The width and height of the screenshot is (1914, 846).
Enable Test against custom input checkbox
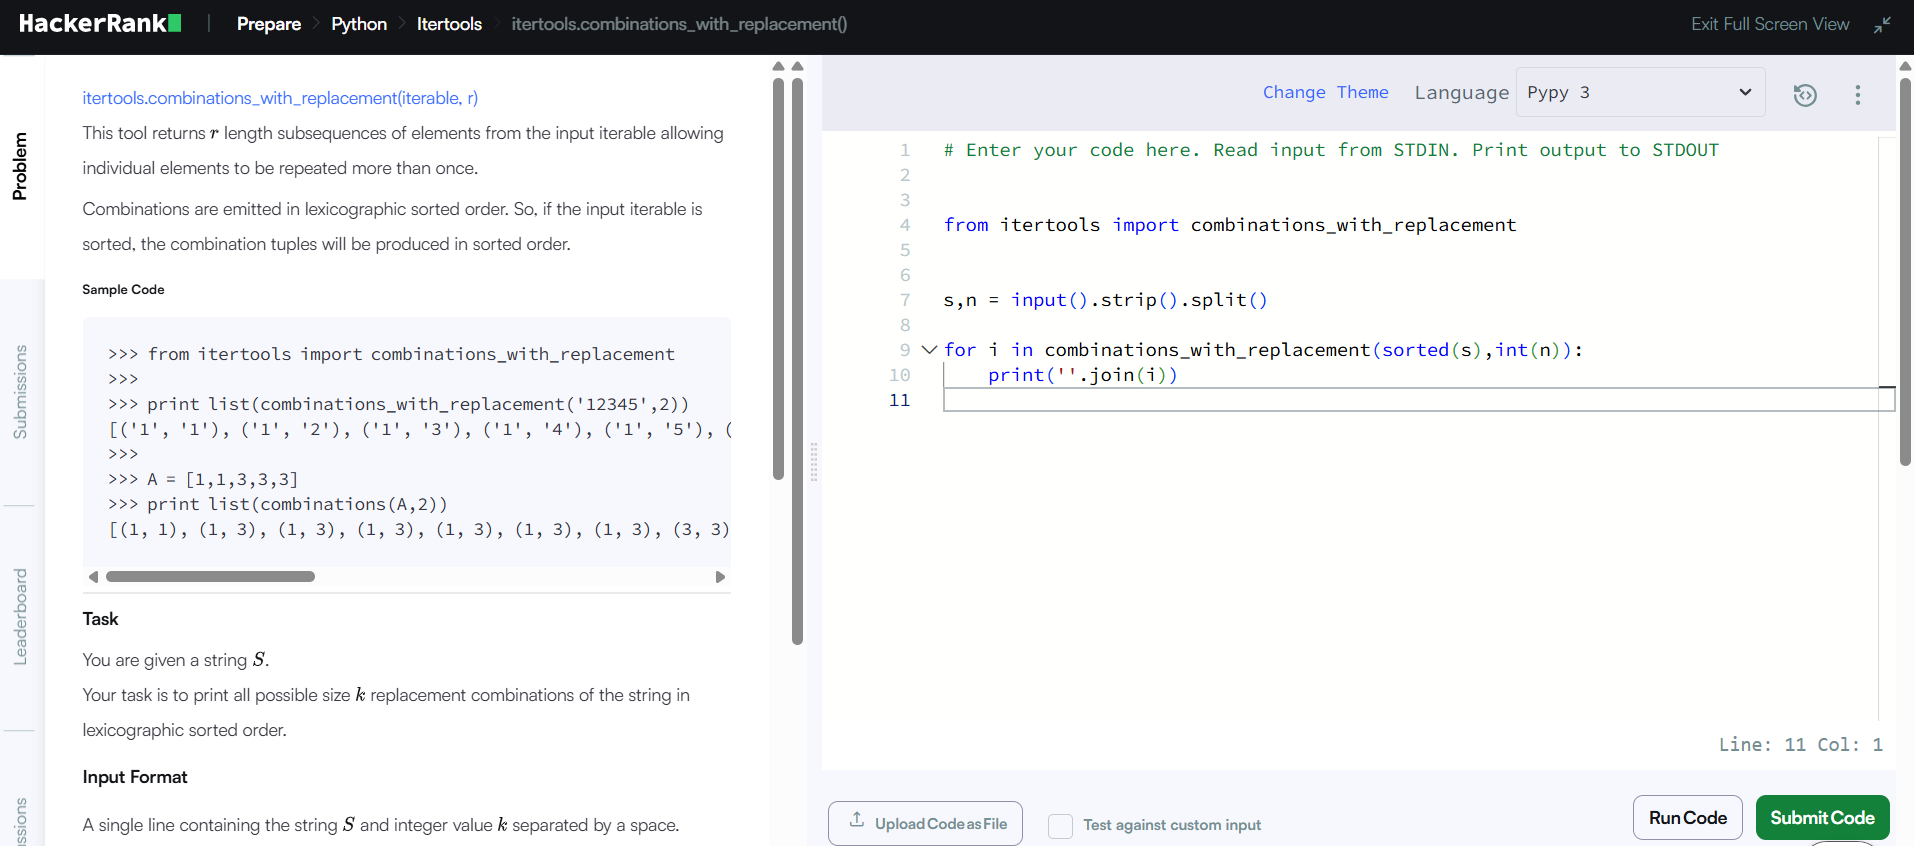click(1060, 825)
